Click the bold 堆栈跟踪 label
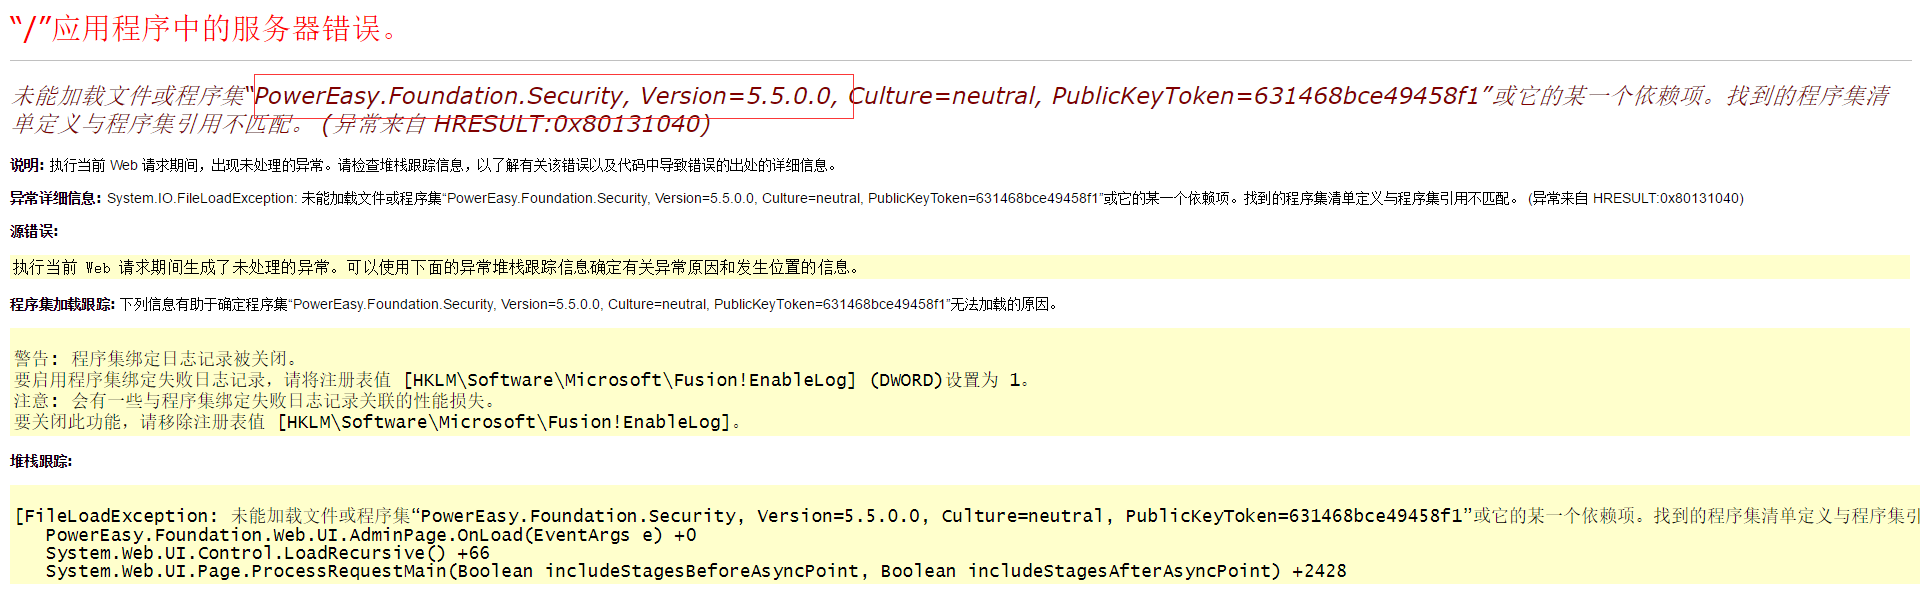This screenshot has width=1920, height=602. (41, 461)
